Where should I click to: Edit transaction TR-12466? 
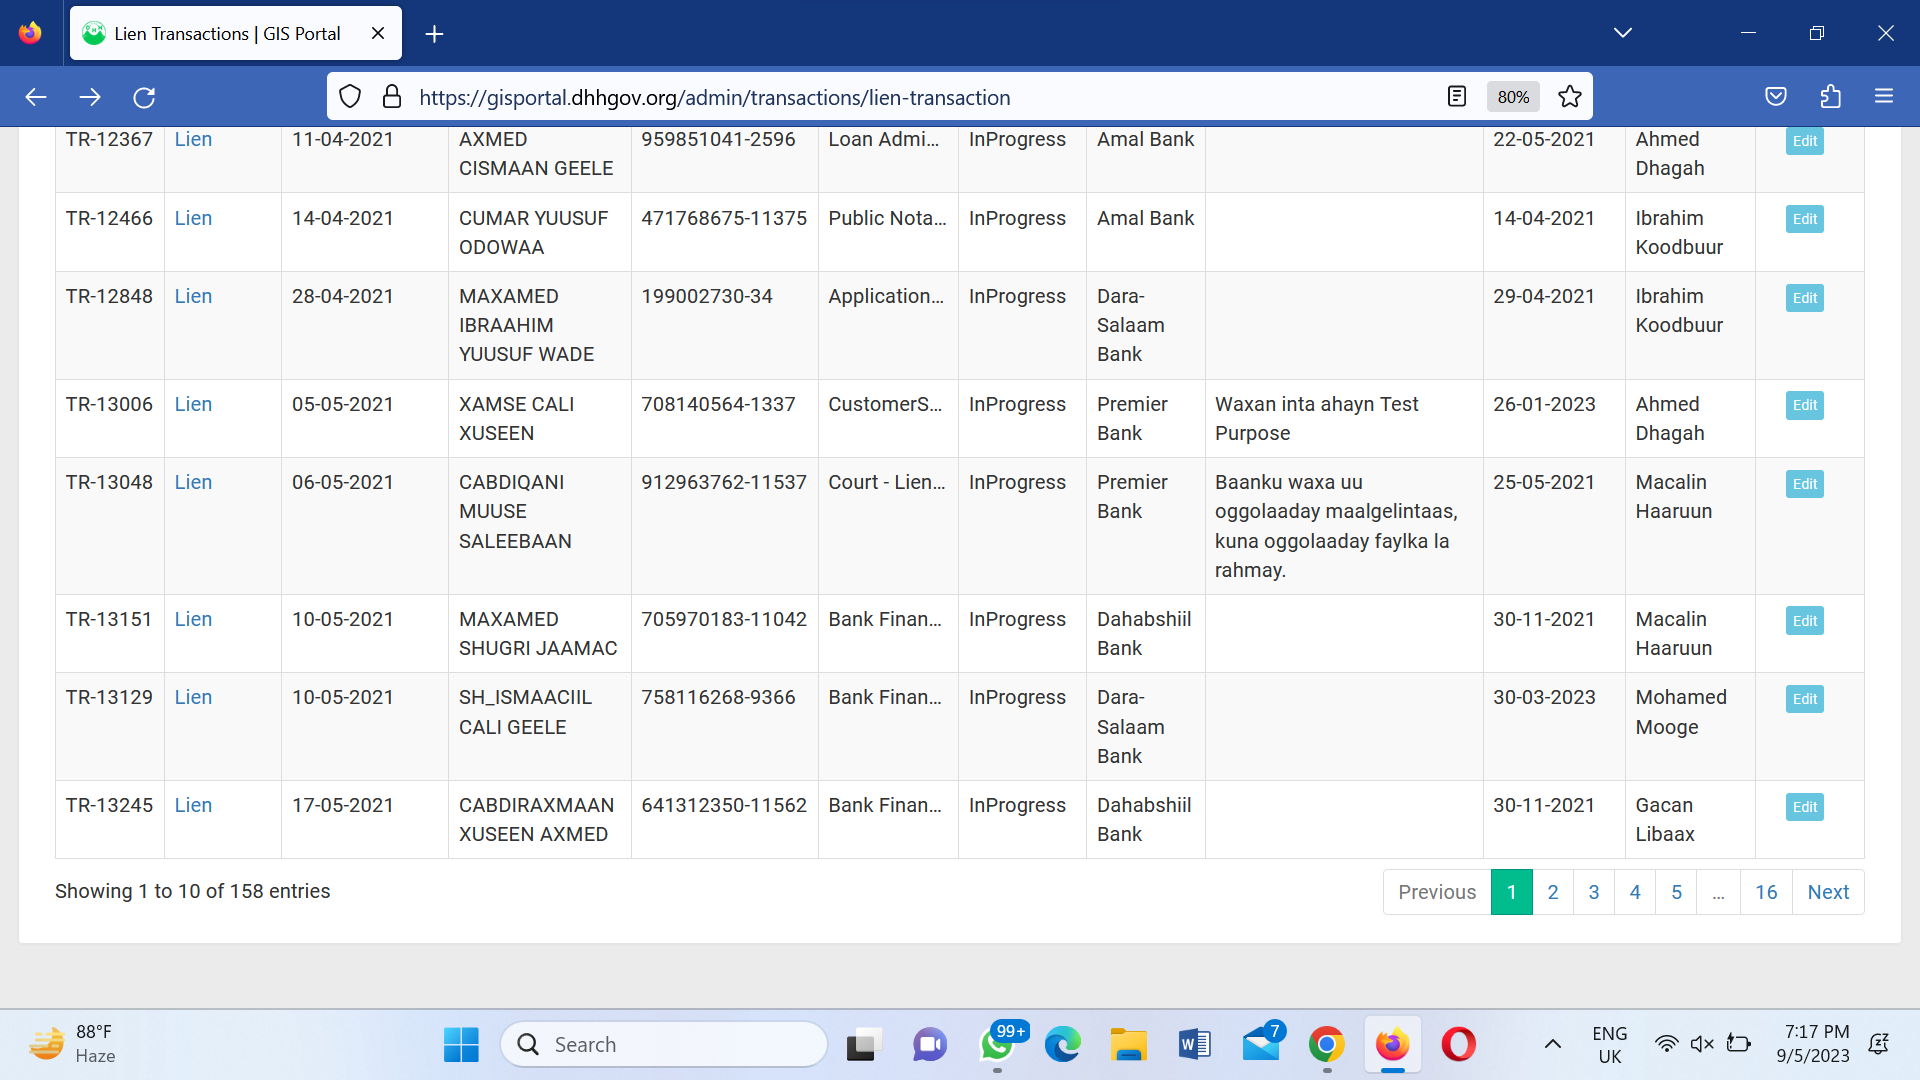point(1804,219)
